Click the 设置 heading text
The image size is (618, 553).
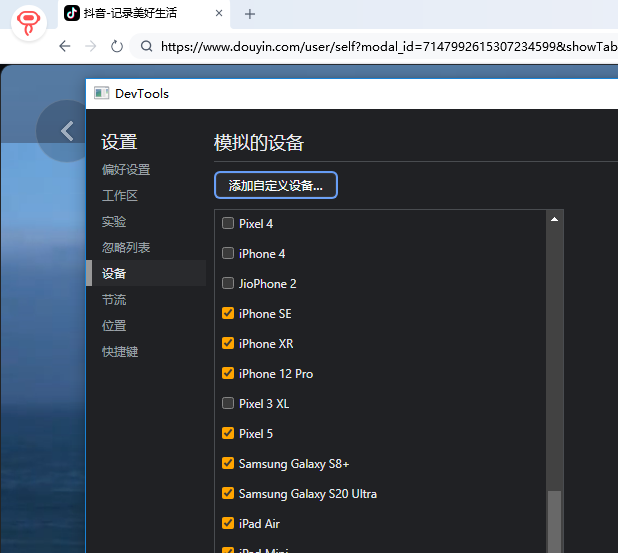click(x=119, y=142)
